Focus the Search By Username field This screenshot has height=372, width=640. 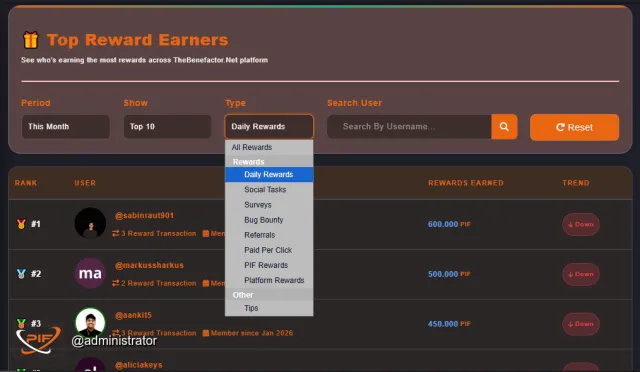pos(409,127)
